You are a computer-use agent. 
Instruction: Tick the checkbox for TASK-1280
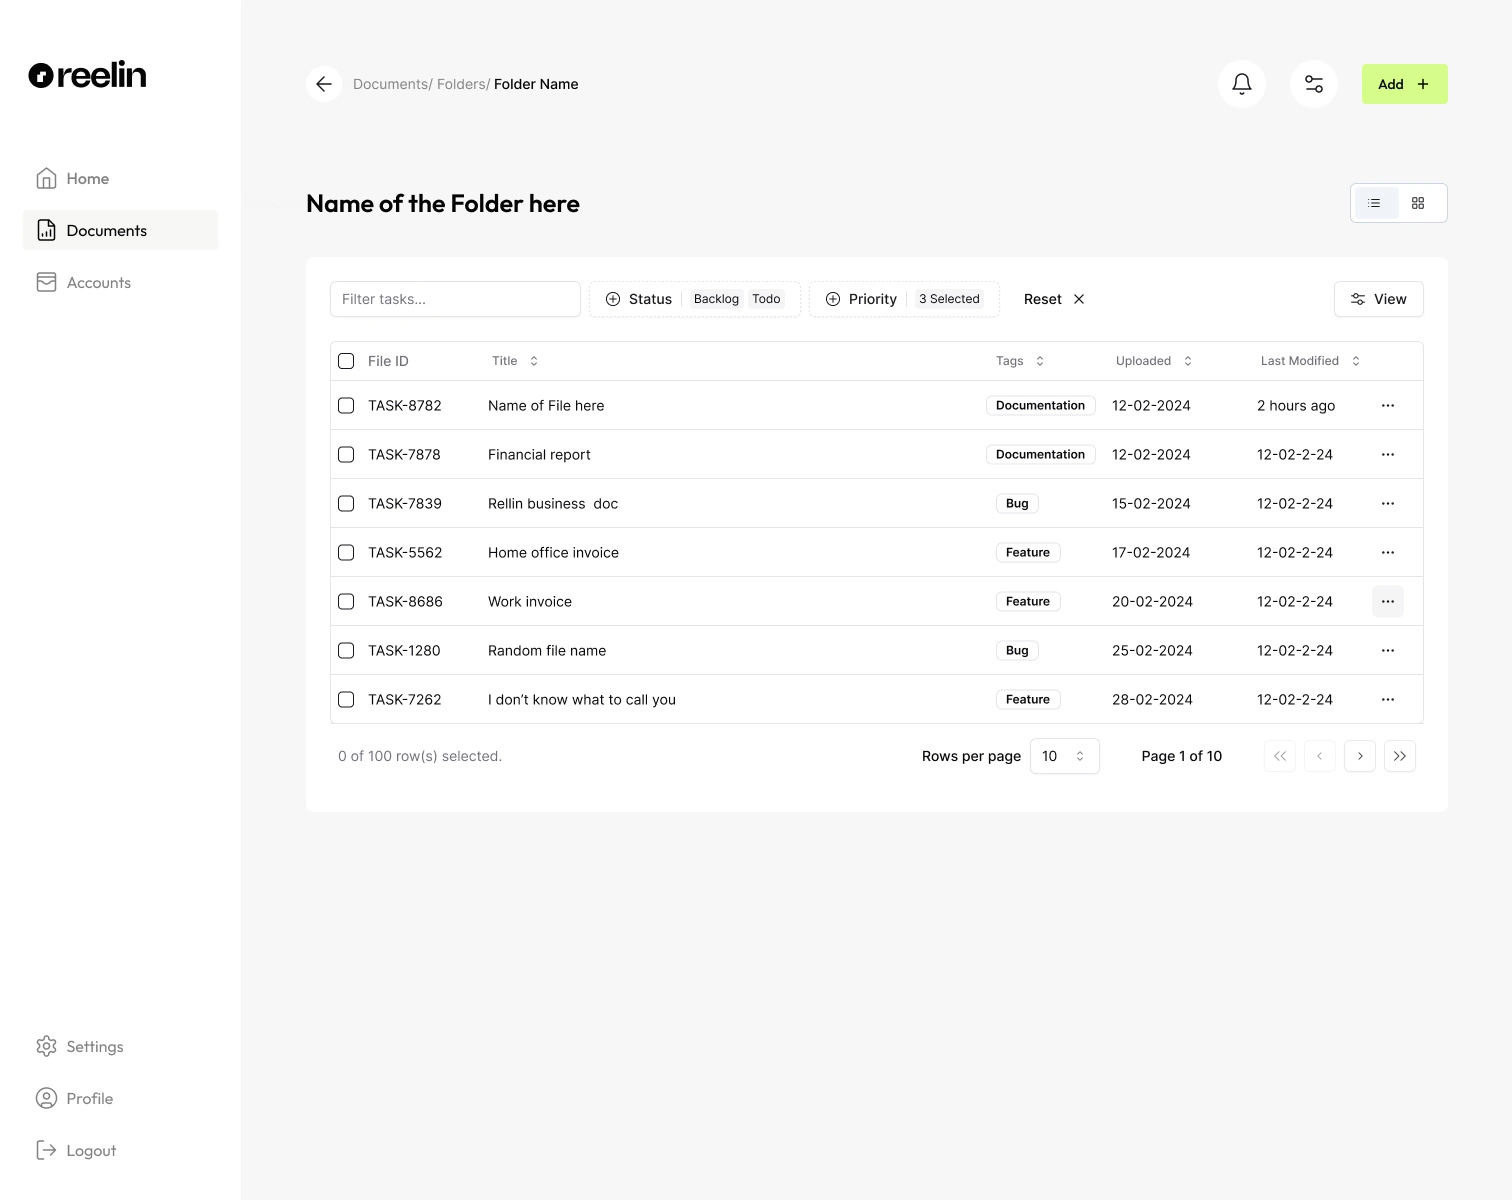coord(346,650)
